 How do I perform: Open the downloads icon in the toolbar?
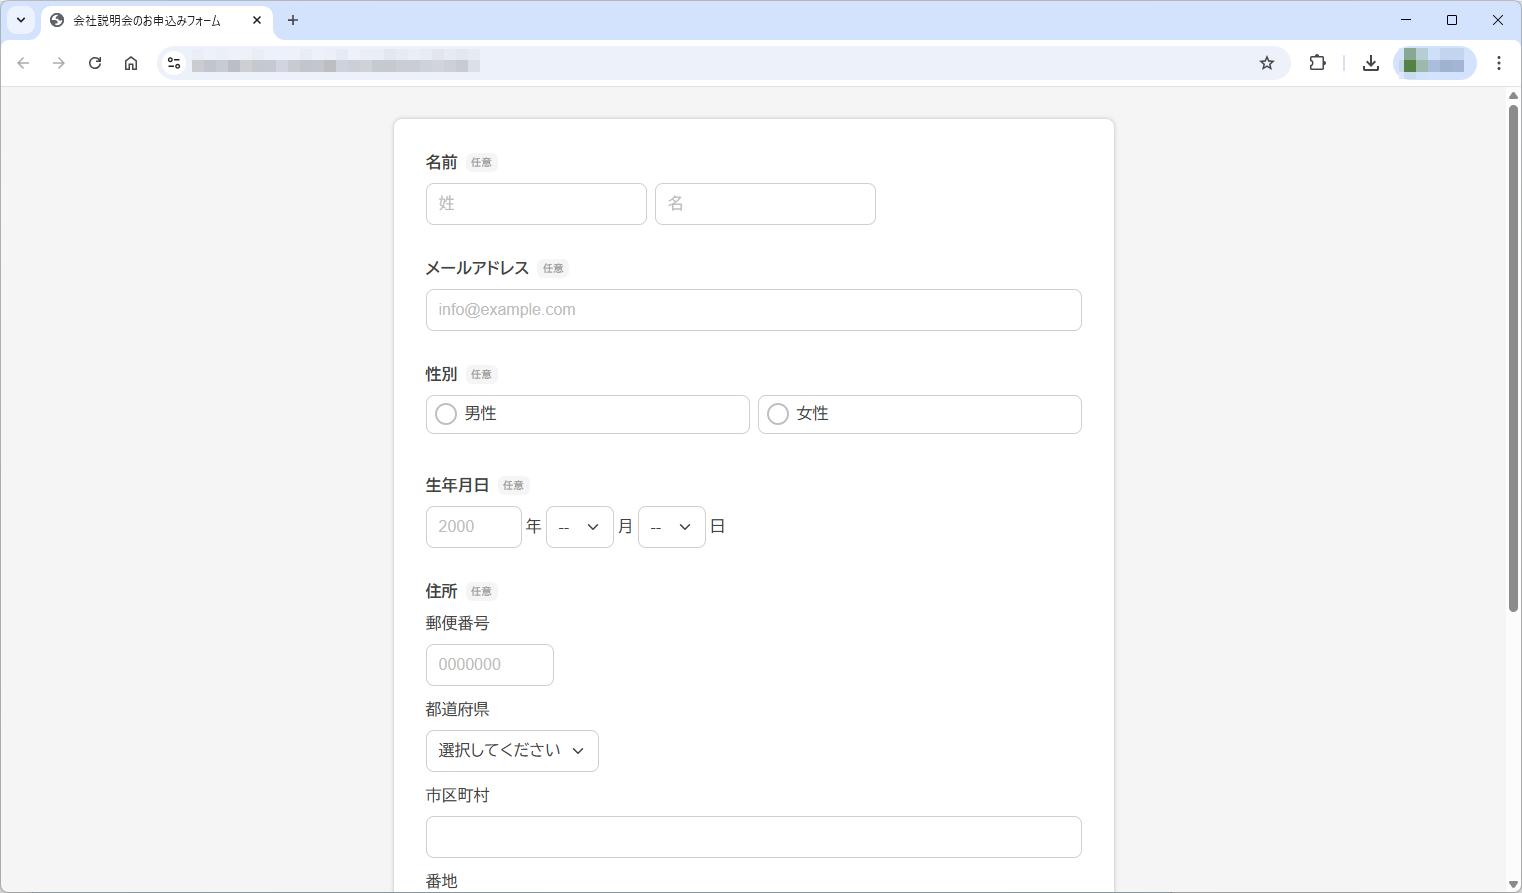pyautogui.click(x=1370, y=62)
